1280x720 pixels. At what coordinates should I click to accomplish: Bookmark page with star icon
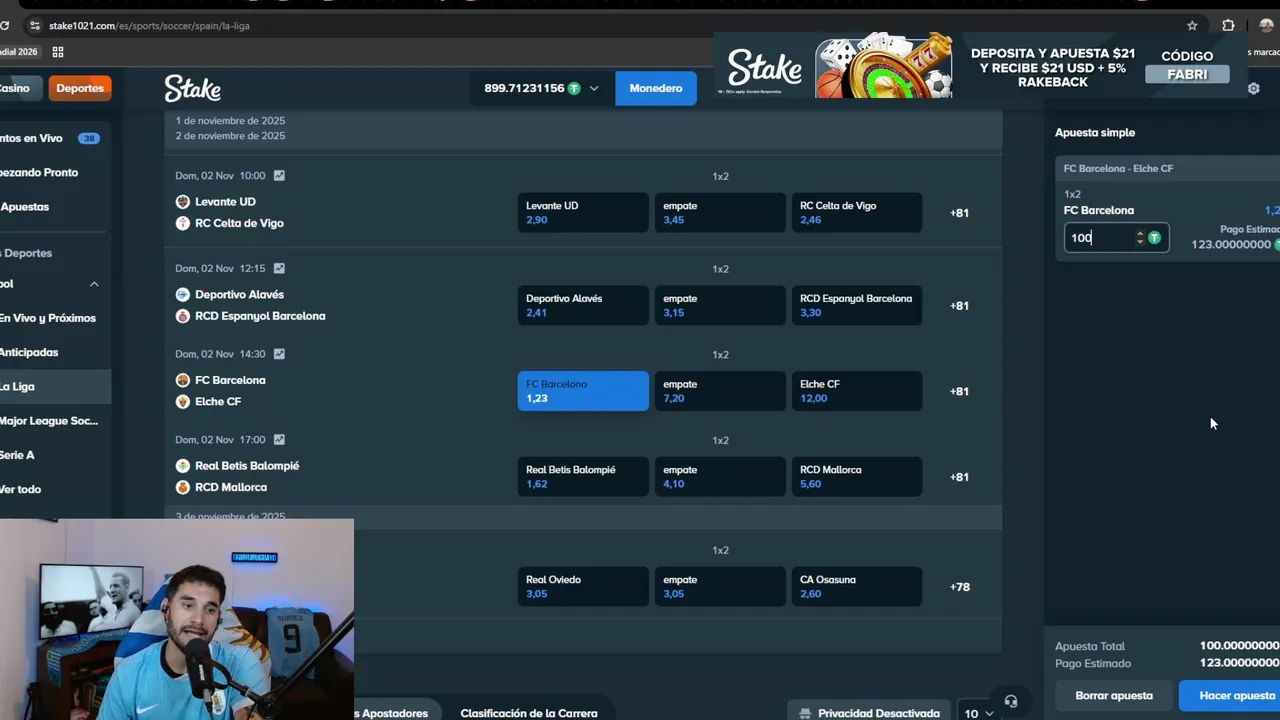1192,25
